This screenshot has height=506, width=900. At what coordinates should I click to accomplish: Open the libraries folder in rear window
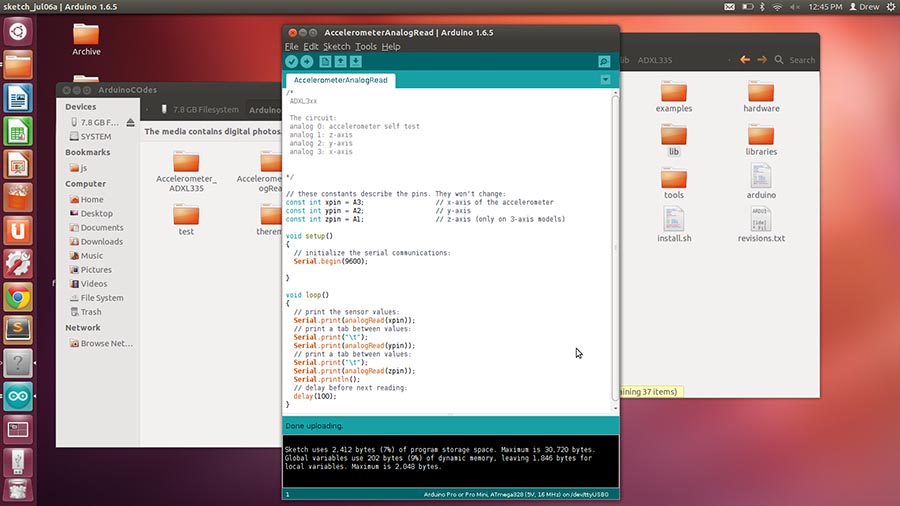tap(761, 140)
